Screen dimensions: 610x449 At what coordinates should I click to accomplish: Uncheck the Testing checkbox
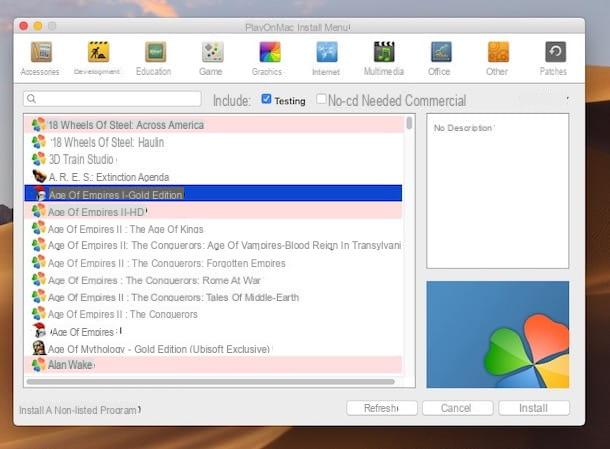click(x=266, y=99)
